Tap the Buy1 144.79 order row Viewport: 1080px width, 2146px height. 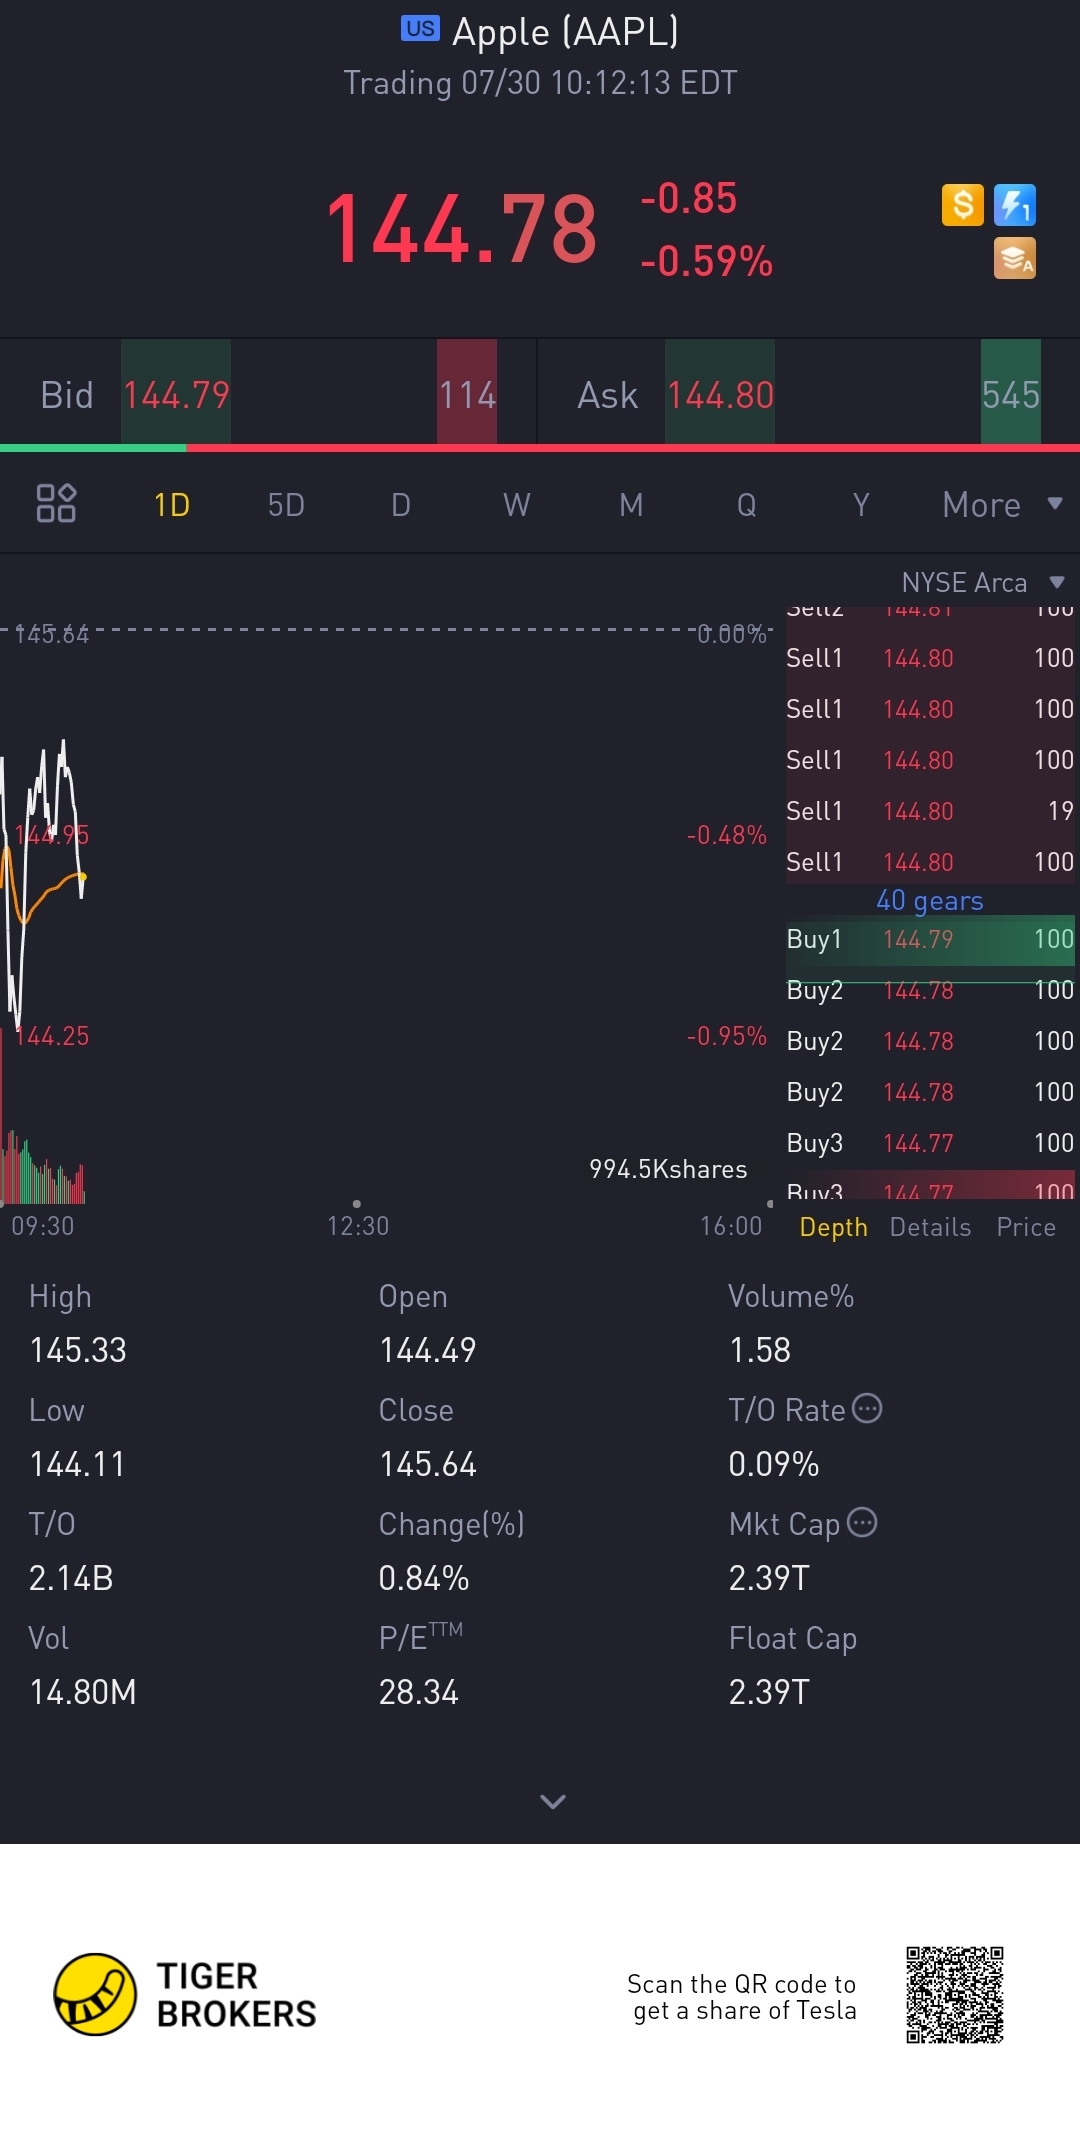pyautogui.click(x=930, y=939)
